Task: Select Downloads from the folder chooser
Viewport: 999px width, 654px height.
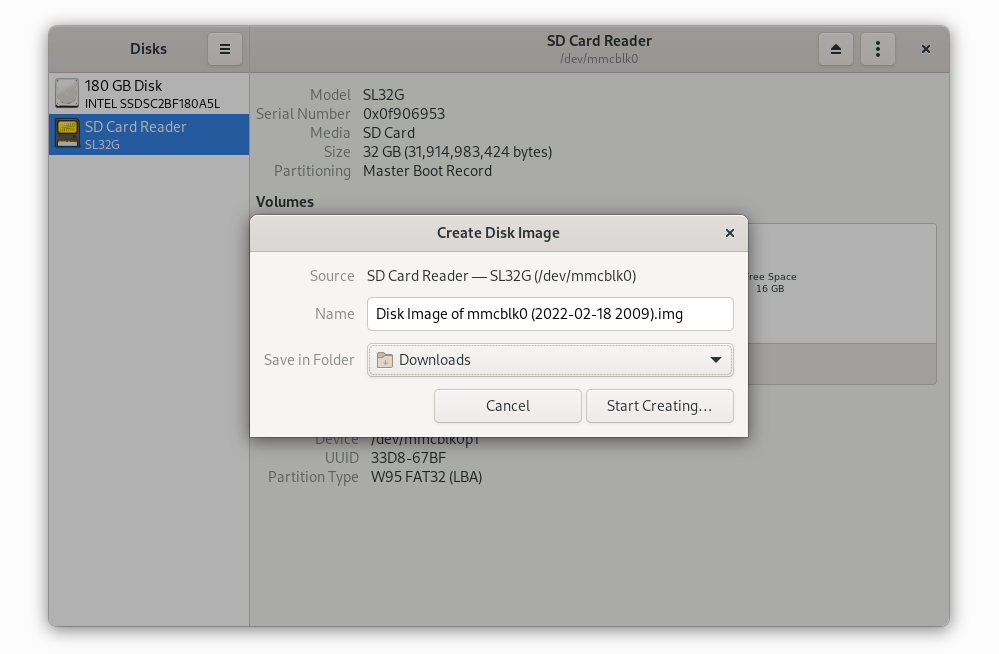Action: tap(550, 359)
